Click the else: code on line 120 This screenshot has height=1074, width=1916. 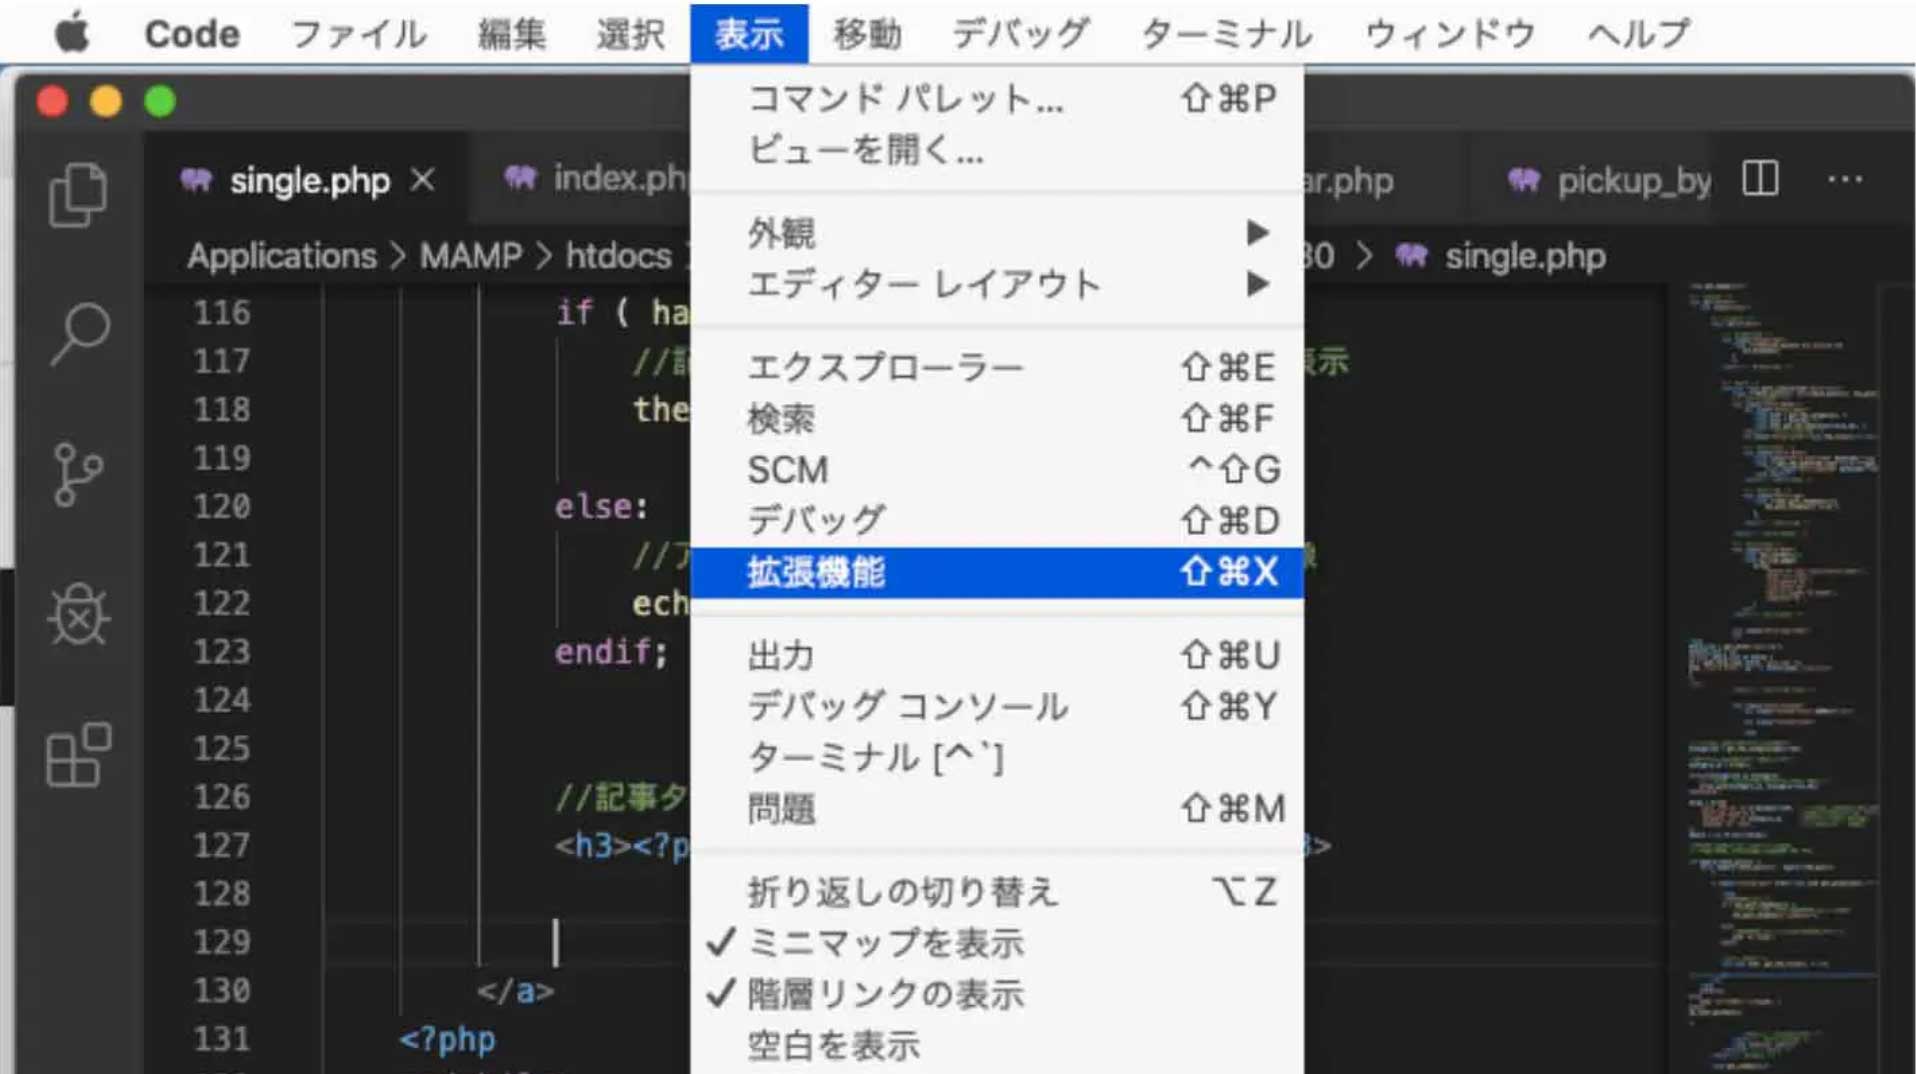601,507
